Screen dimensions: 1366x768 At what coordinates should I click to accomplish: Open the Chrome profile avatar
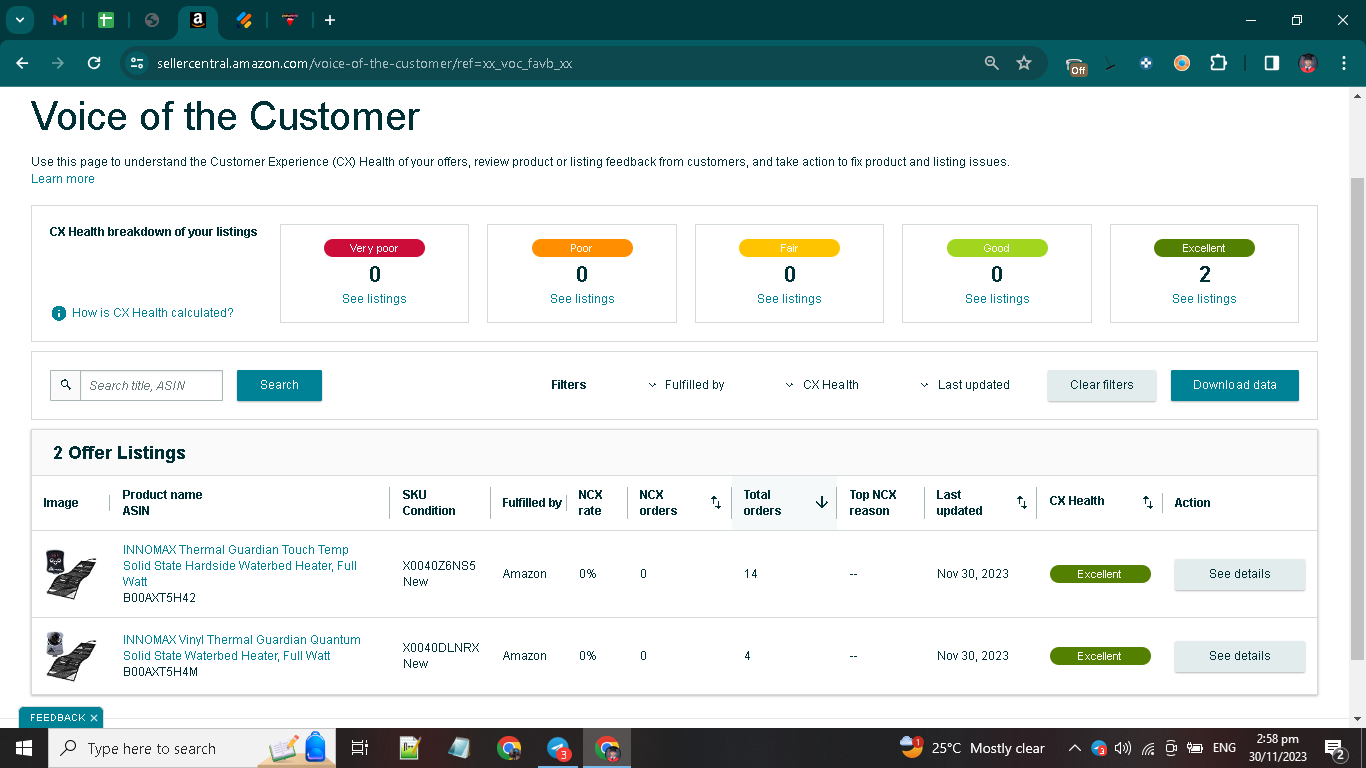click(1308, 63)
